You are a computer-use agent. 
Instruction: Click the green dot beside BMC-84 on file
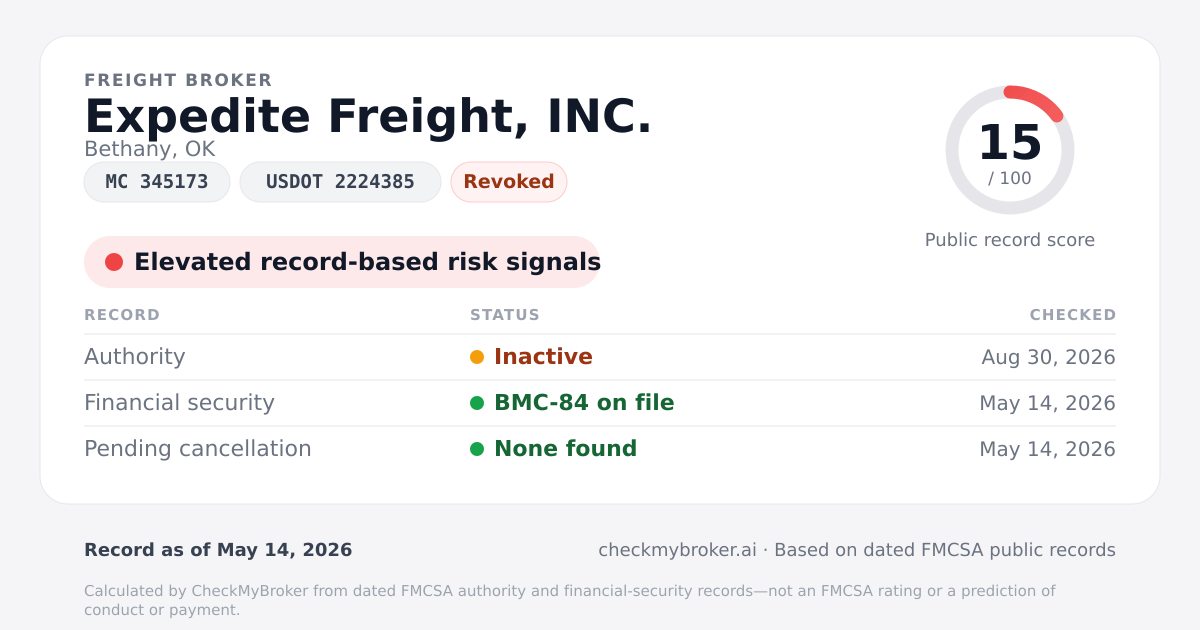(477, 403)
